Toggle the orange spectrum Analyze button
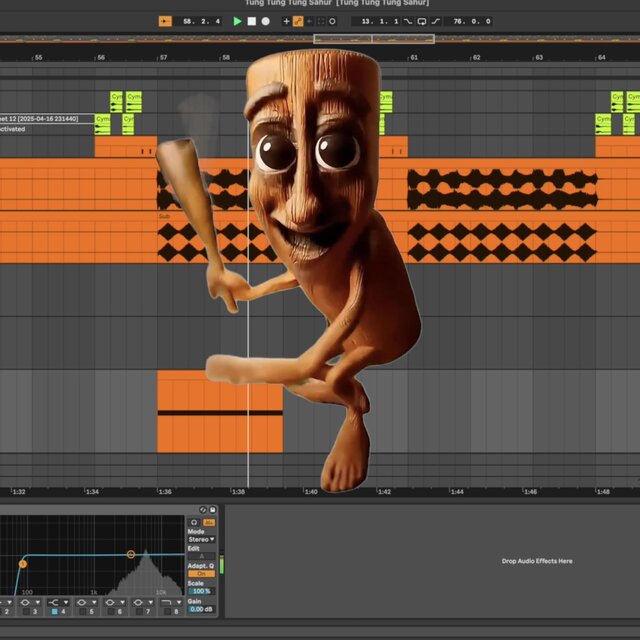Image resolution: width=640 pixels, height=640 pixels. tap(209, 522)
